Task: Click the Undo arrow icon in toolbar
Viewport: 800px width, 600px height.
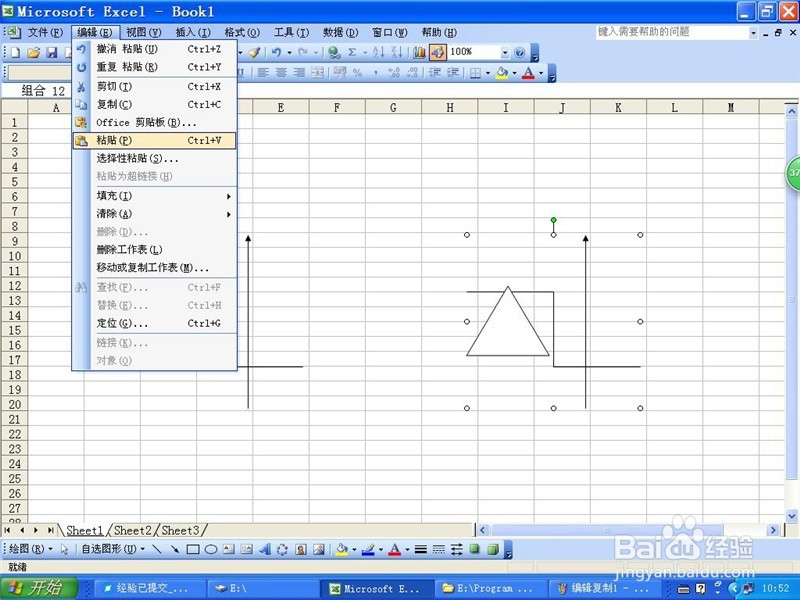Action: coord(277,52)
